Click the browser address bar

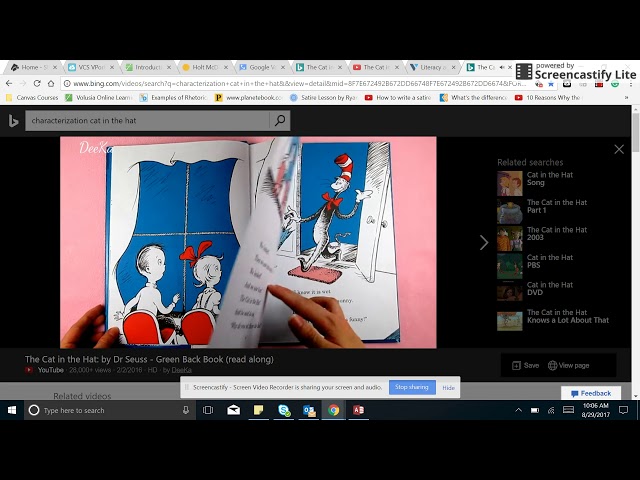click(300, 84)
